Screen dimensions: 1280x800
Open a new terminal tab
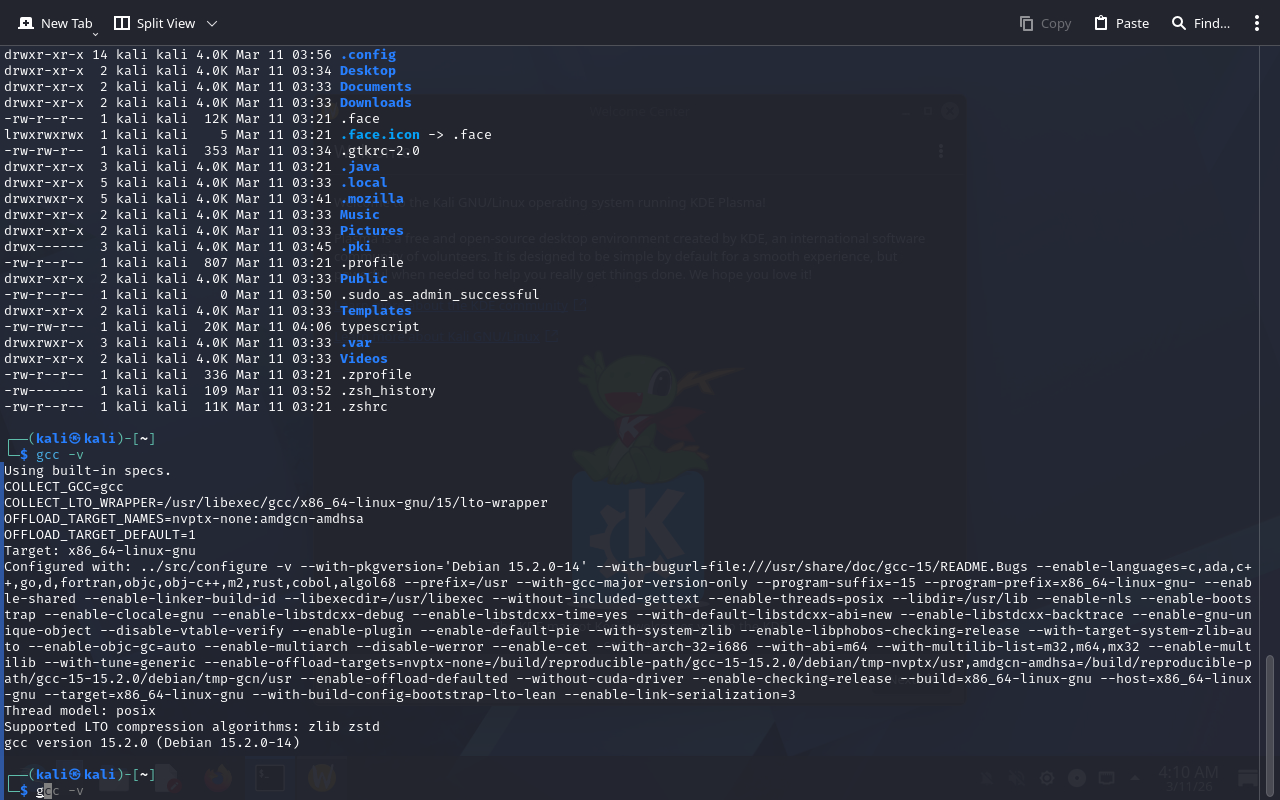(55, 23)
